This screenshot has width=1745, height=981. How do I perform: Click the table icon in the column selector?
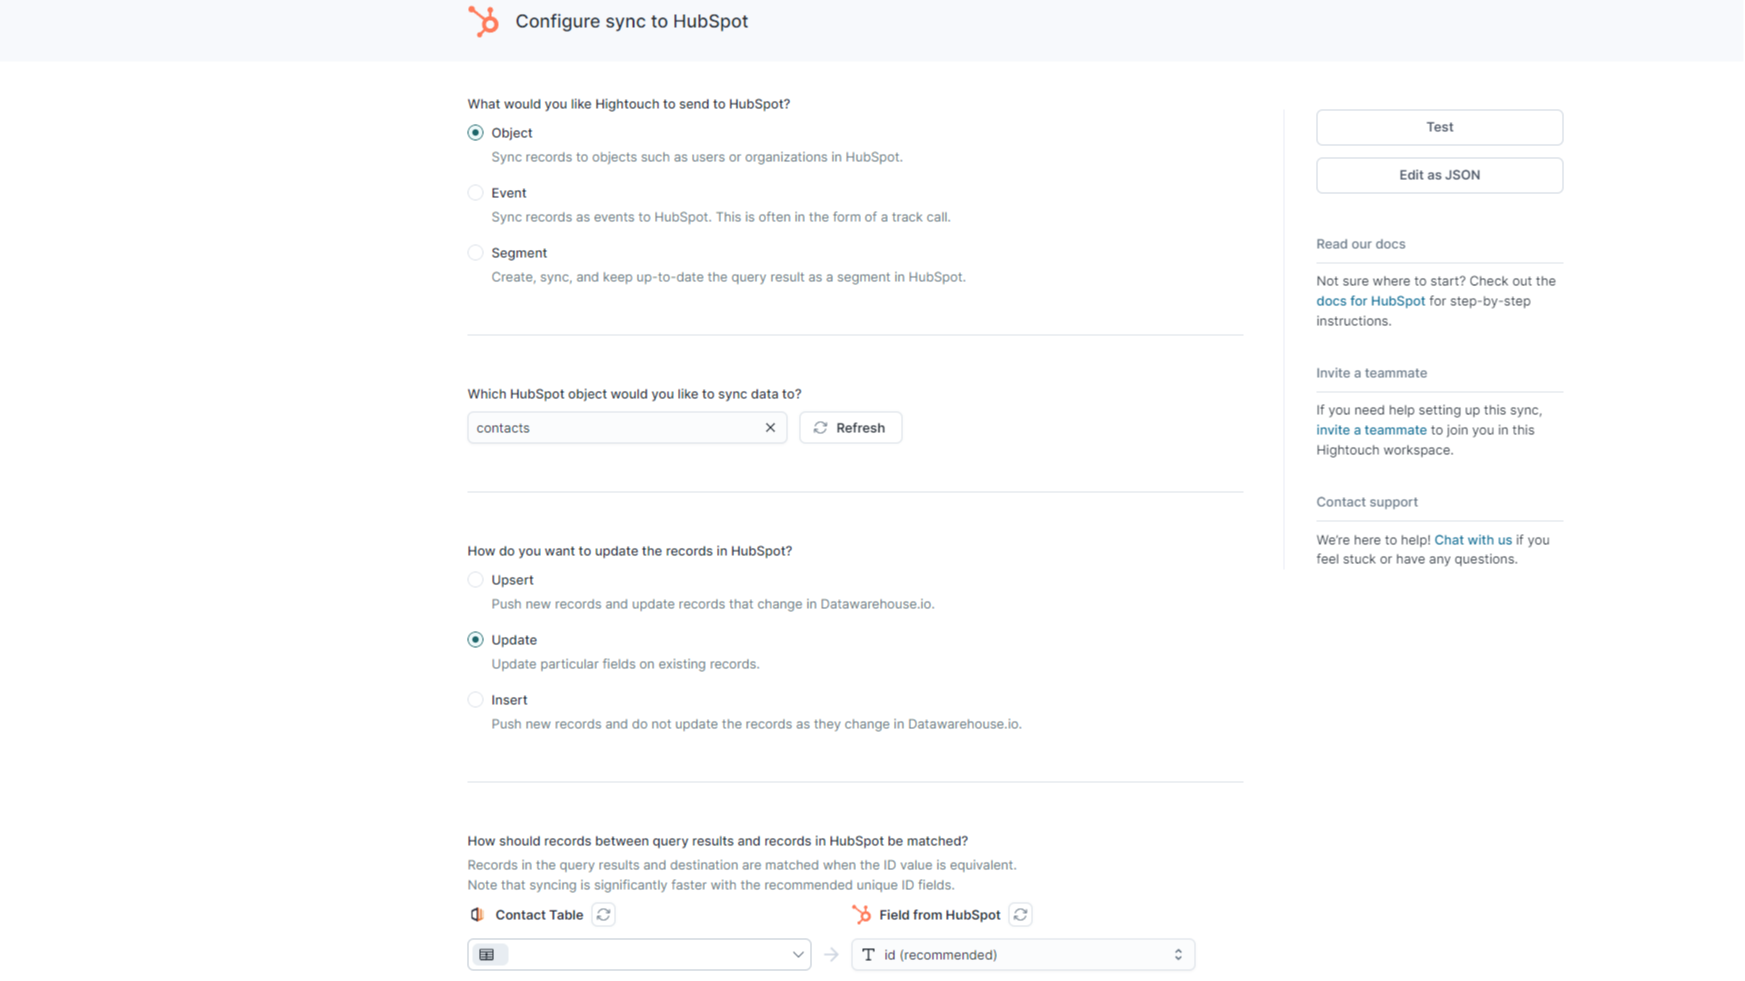(487, 955)
